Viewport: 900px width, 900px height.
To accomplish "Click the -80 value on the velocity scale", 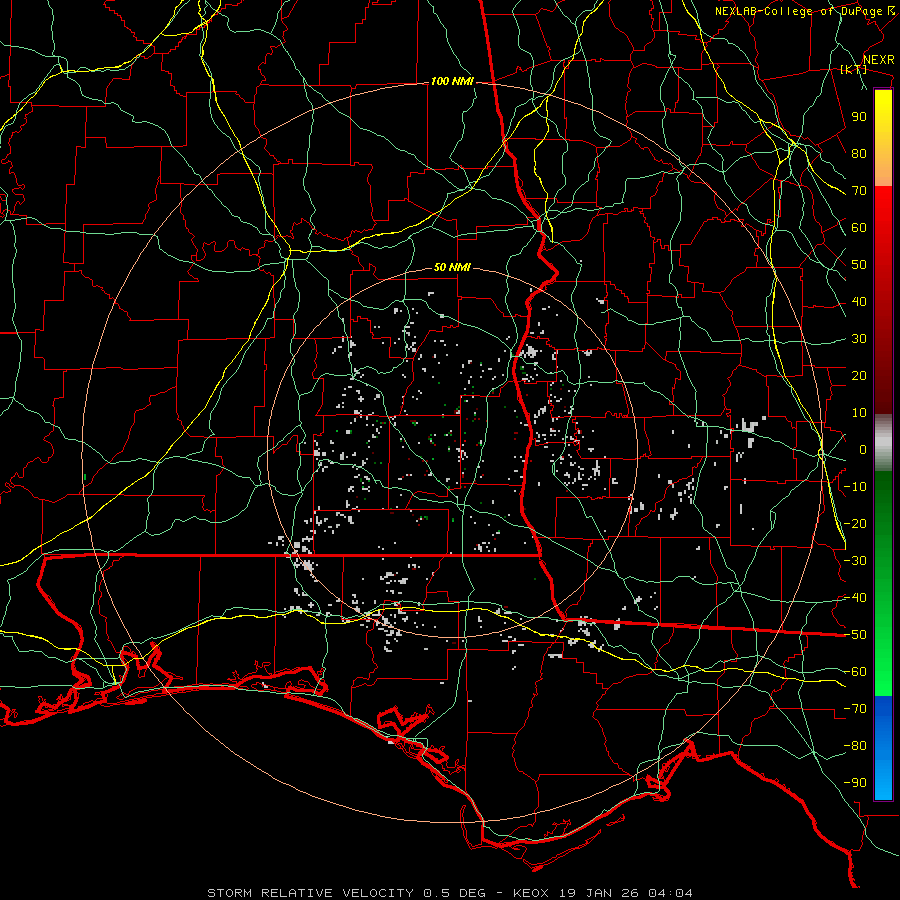I will click(855, 746).
